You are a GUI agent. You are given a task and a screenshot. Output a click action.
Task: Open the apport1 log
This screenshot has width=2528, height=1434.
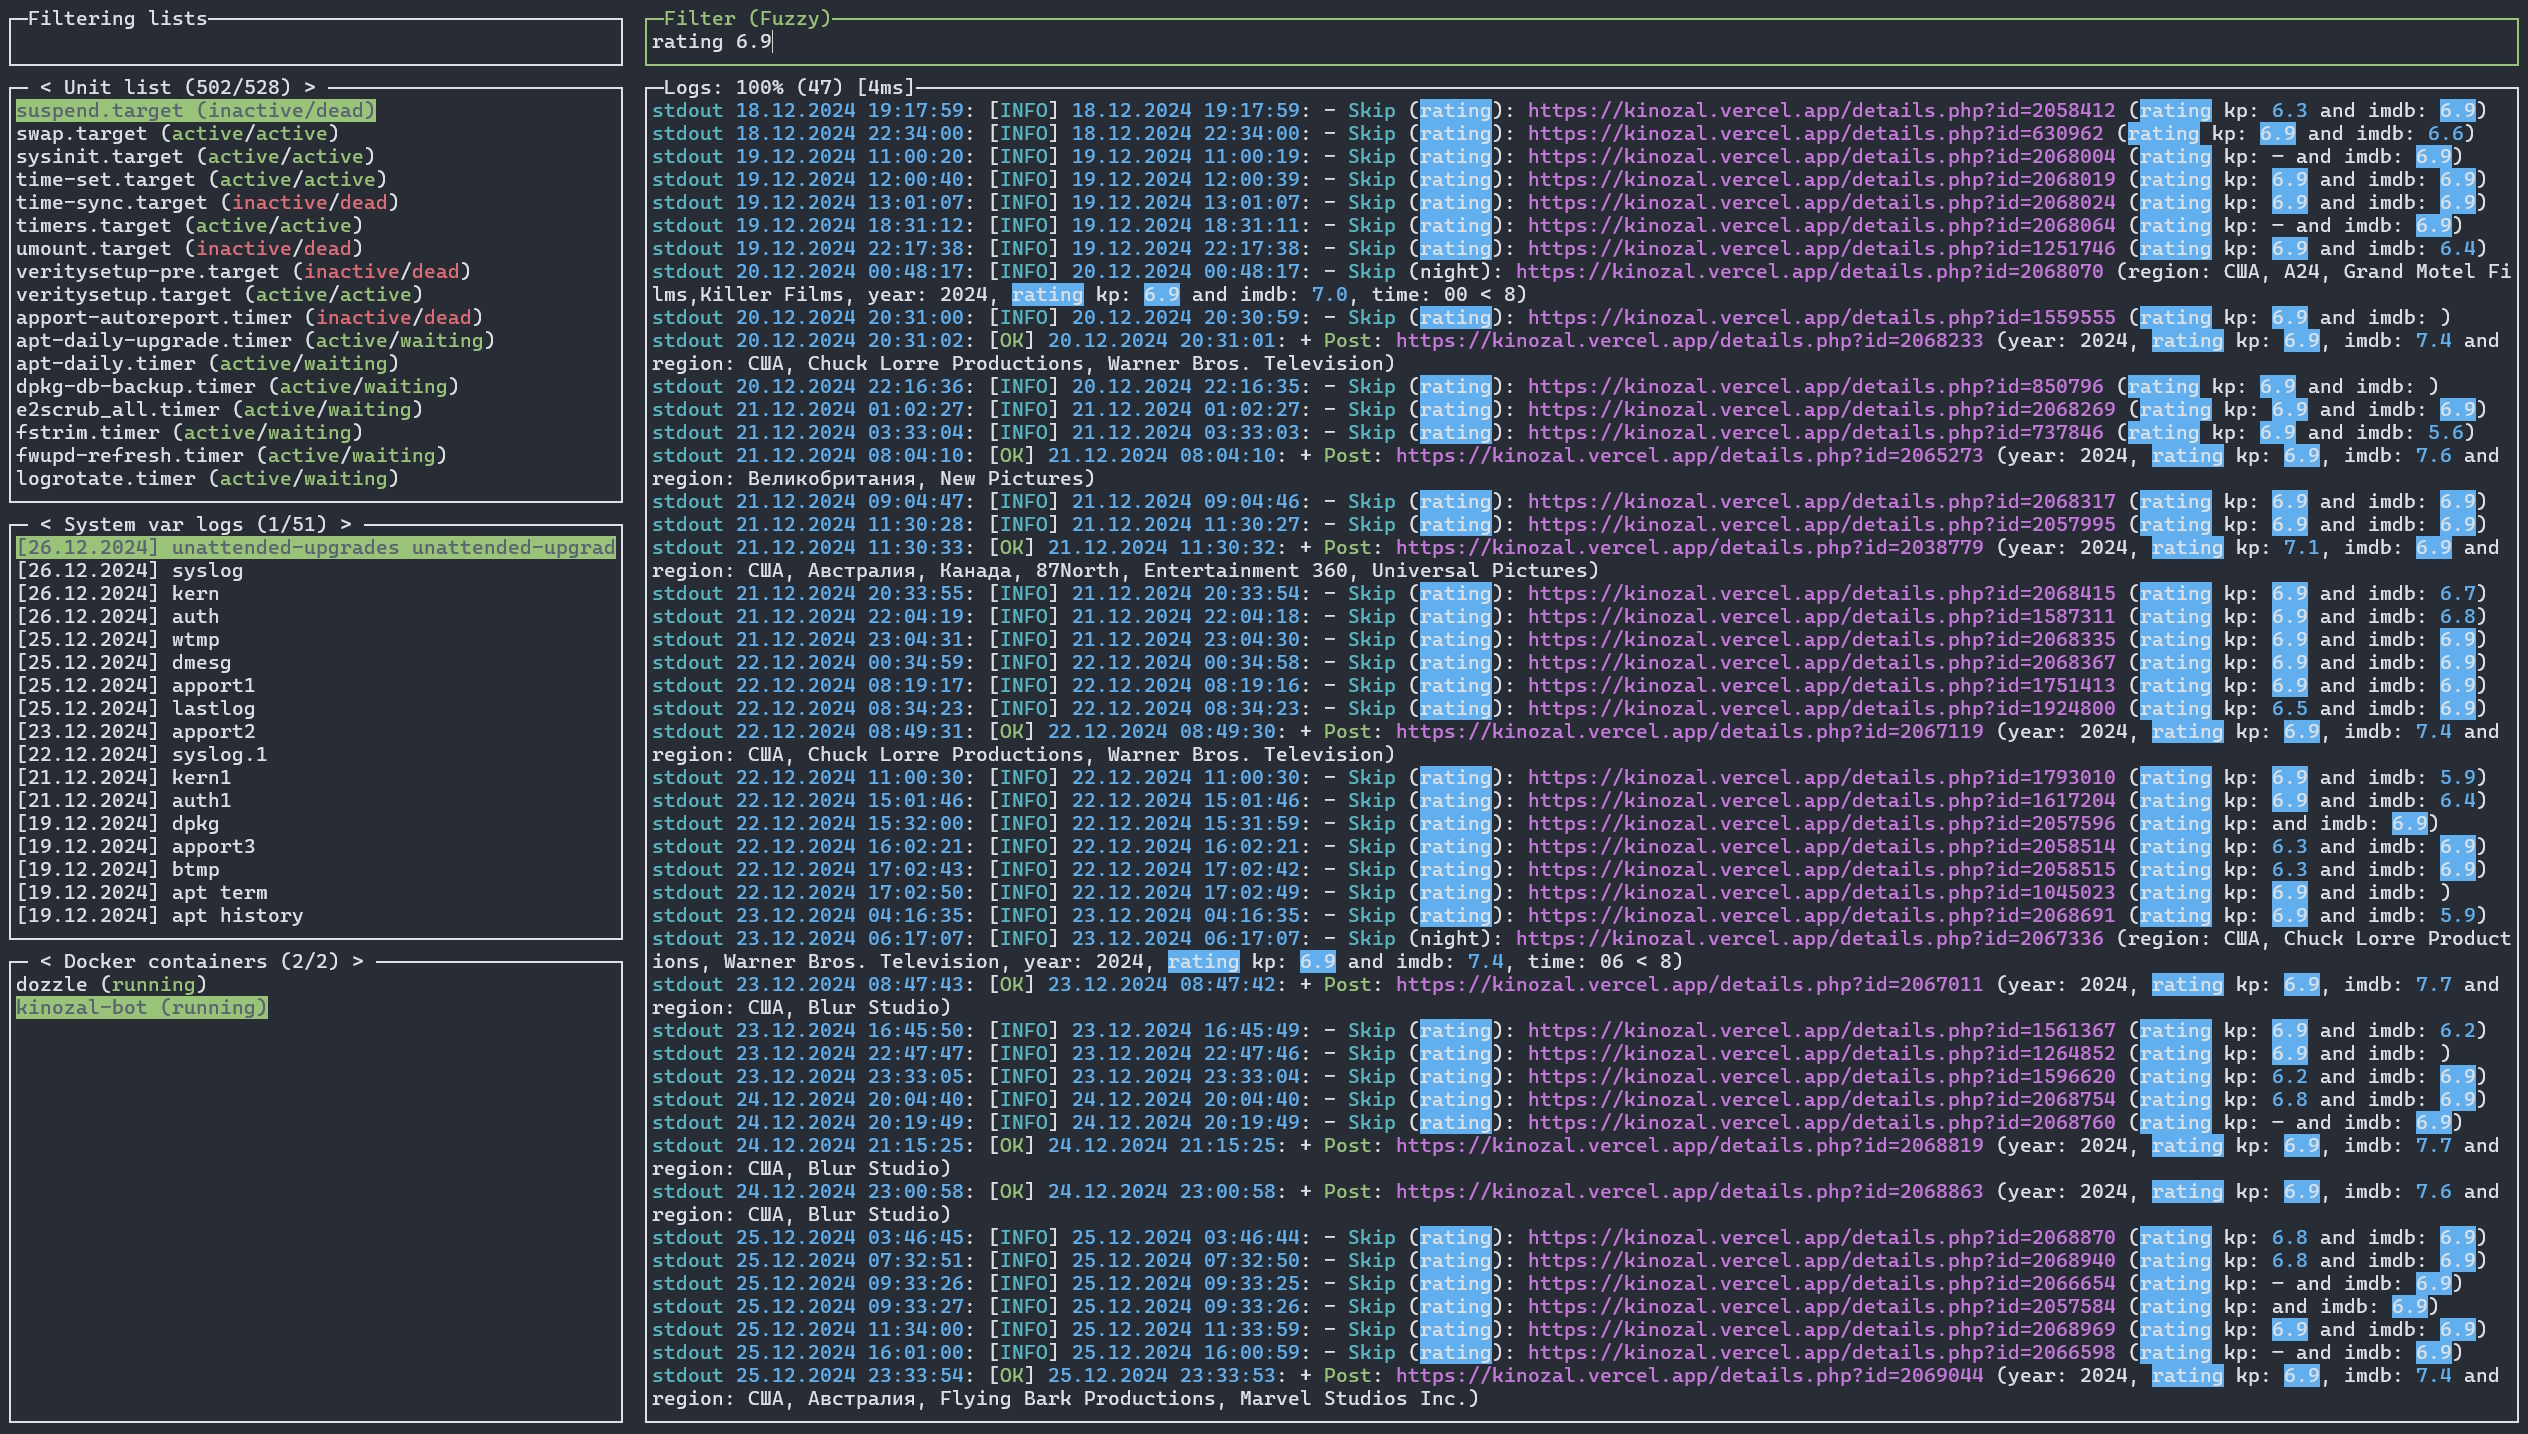(x=136, y=686)
